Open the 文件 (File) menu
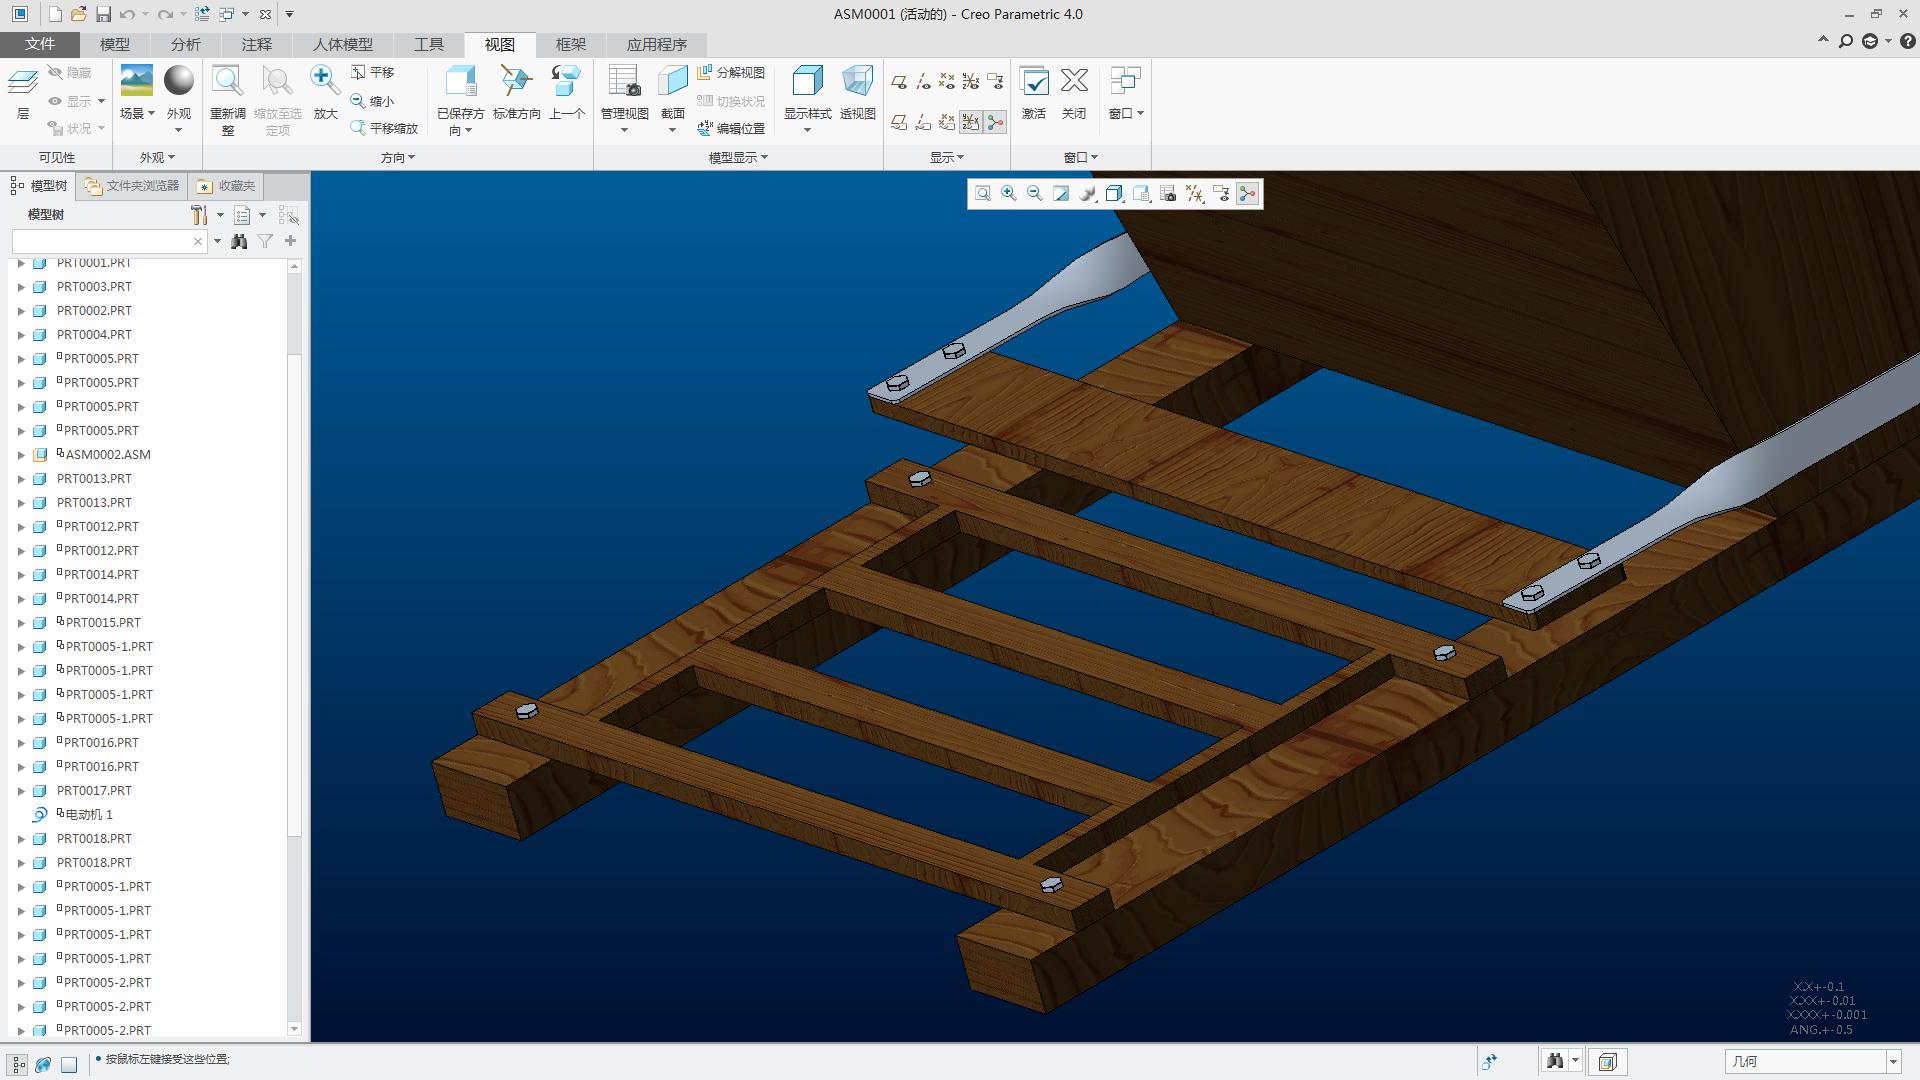 coord(40,44)
